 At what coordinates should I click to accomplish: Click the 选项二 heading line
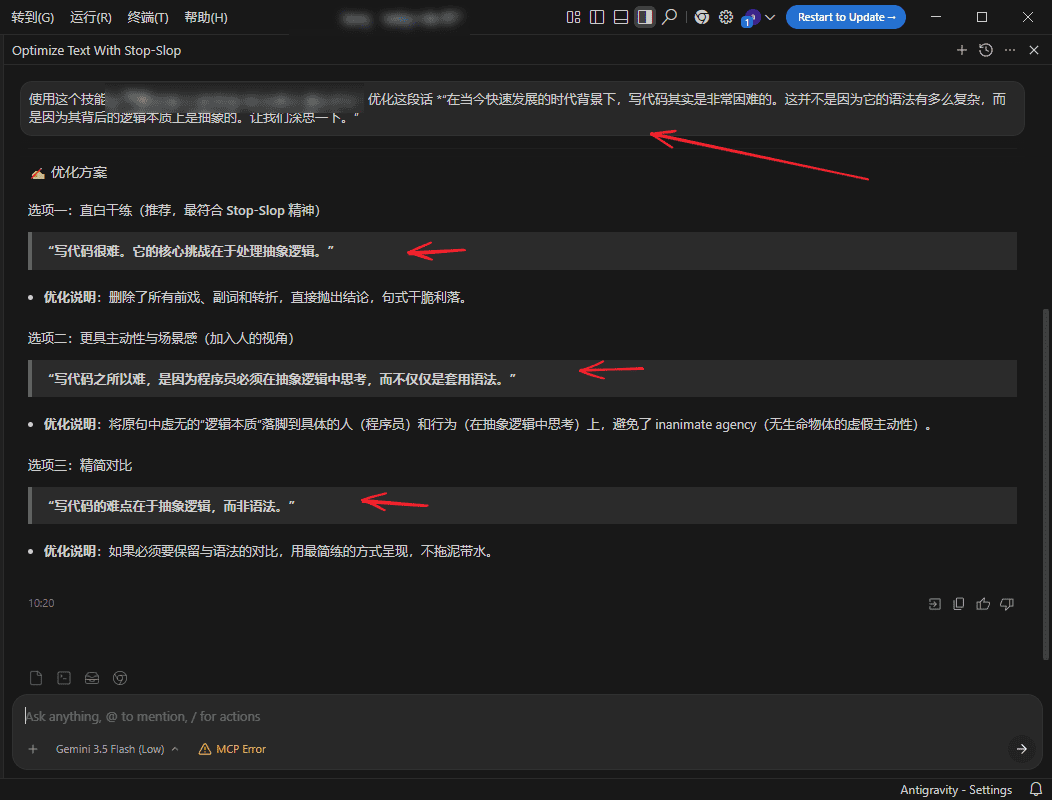click(161, 338)
